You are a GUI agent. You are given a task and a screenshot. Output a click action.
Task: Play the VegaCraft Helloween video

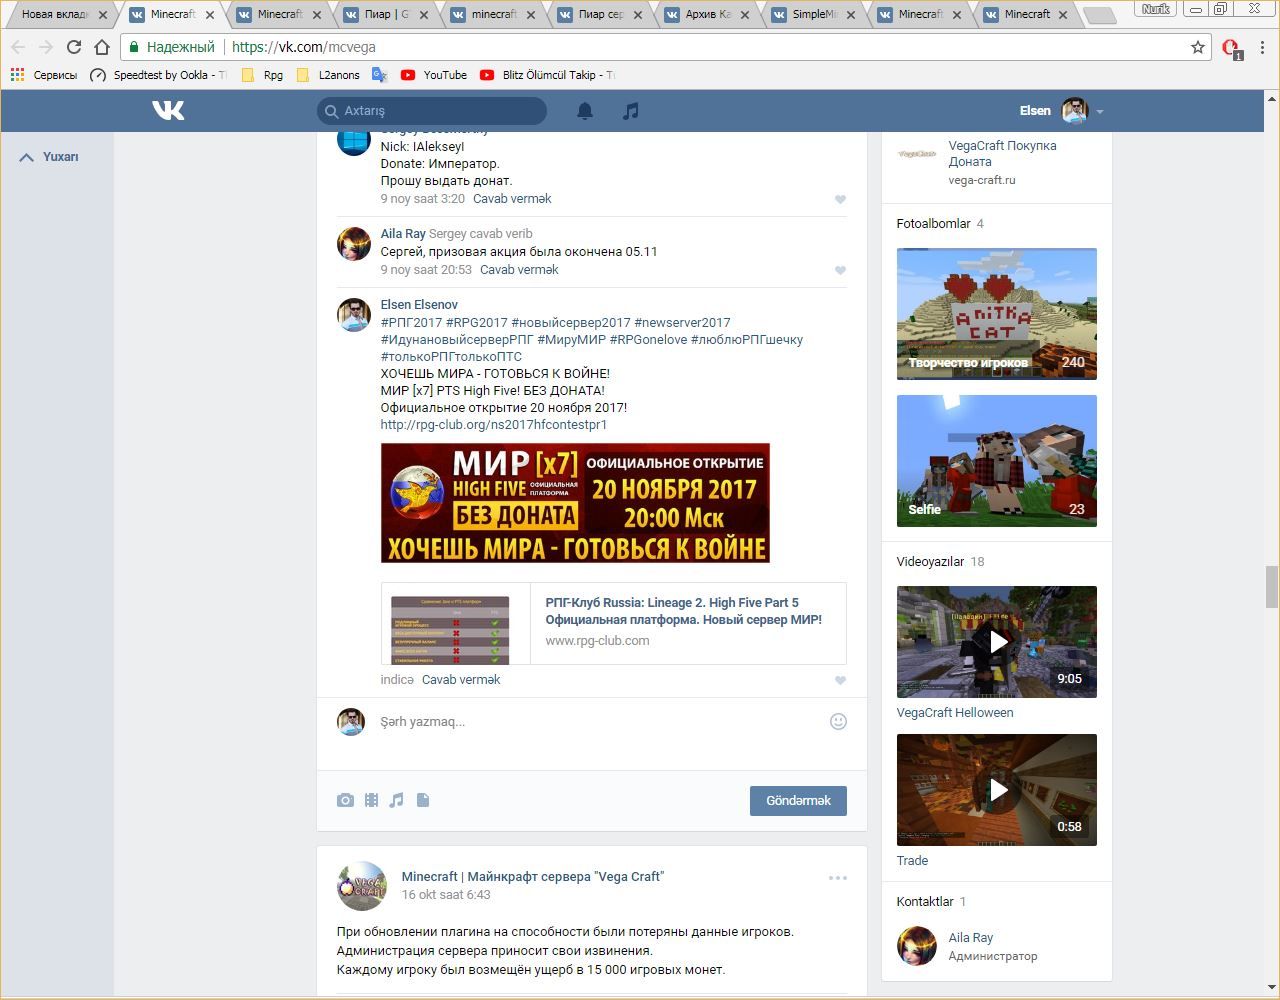tap(997, 642)
